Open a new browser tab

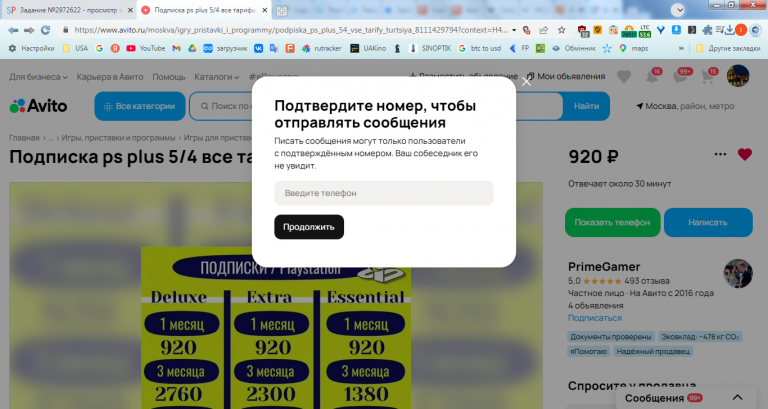(x=282, y=10)
